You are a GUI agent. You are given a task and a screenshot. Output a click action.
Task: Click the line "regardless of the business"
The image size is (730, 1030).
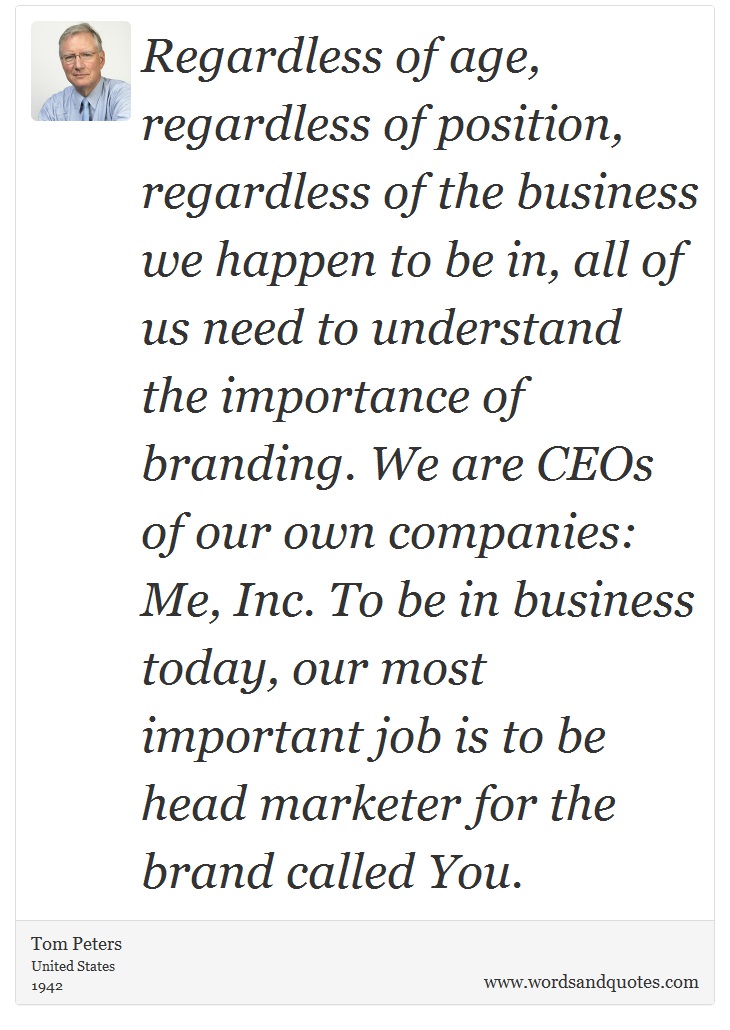tap(420, 195)
